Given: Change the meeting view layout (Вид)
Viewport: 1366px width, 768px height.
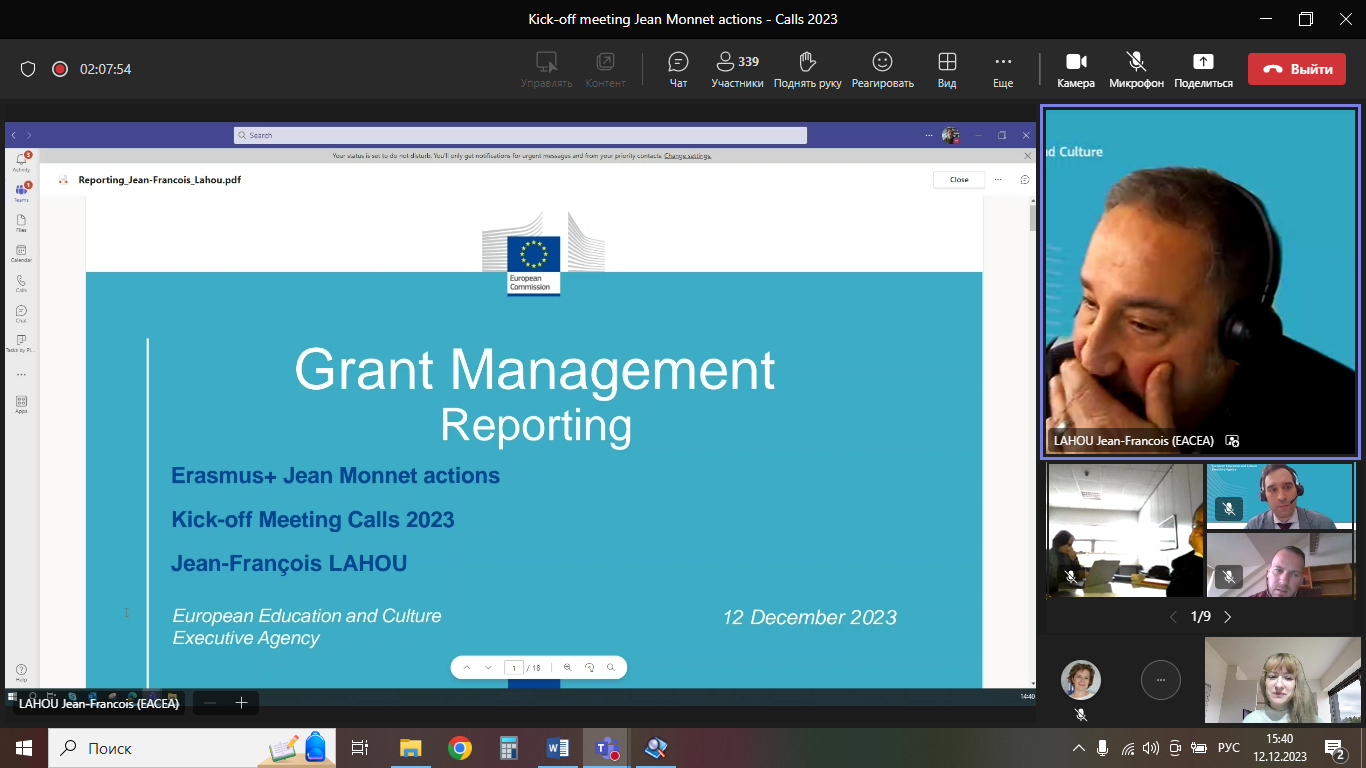Looking at the screenshot, I should [x=946, y=70].
